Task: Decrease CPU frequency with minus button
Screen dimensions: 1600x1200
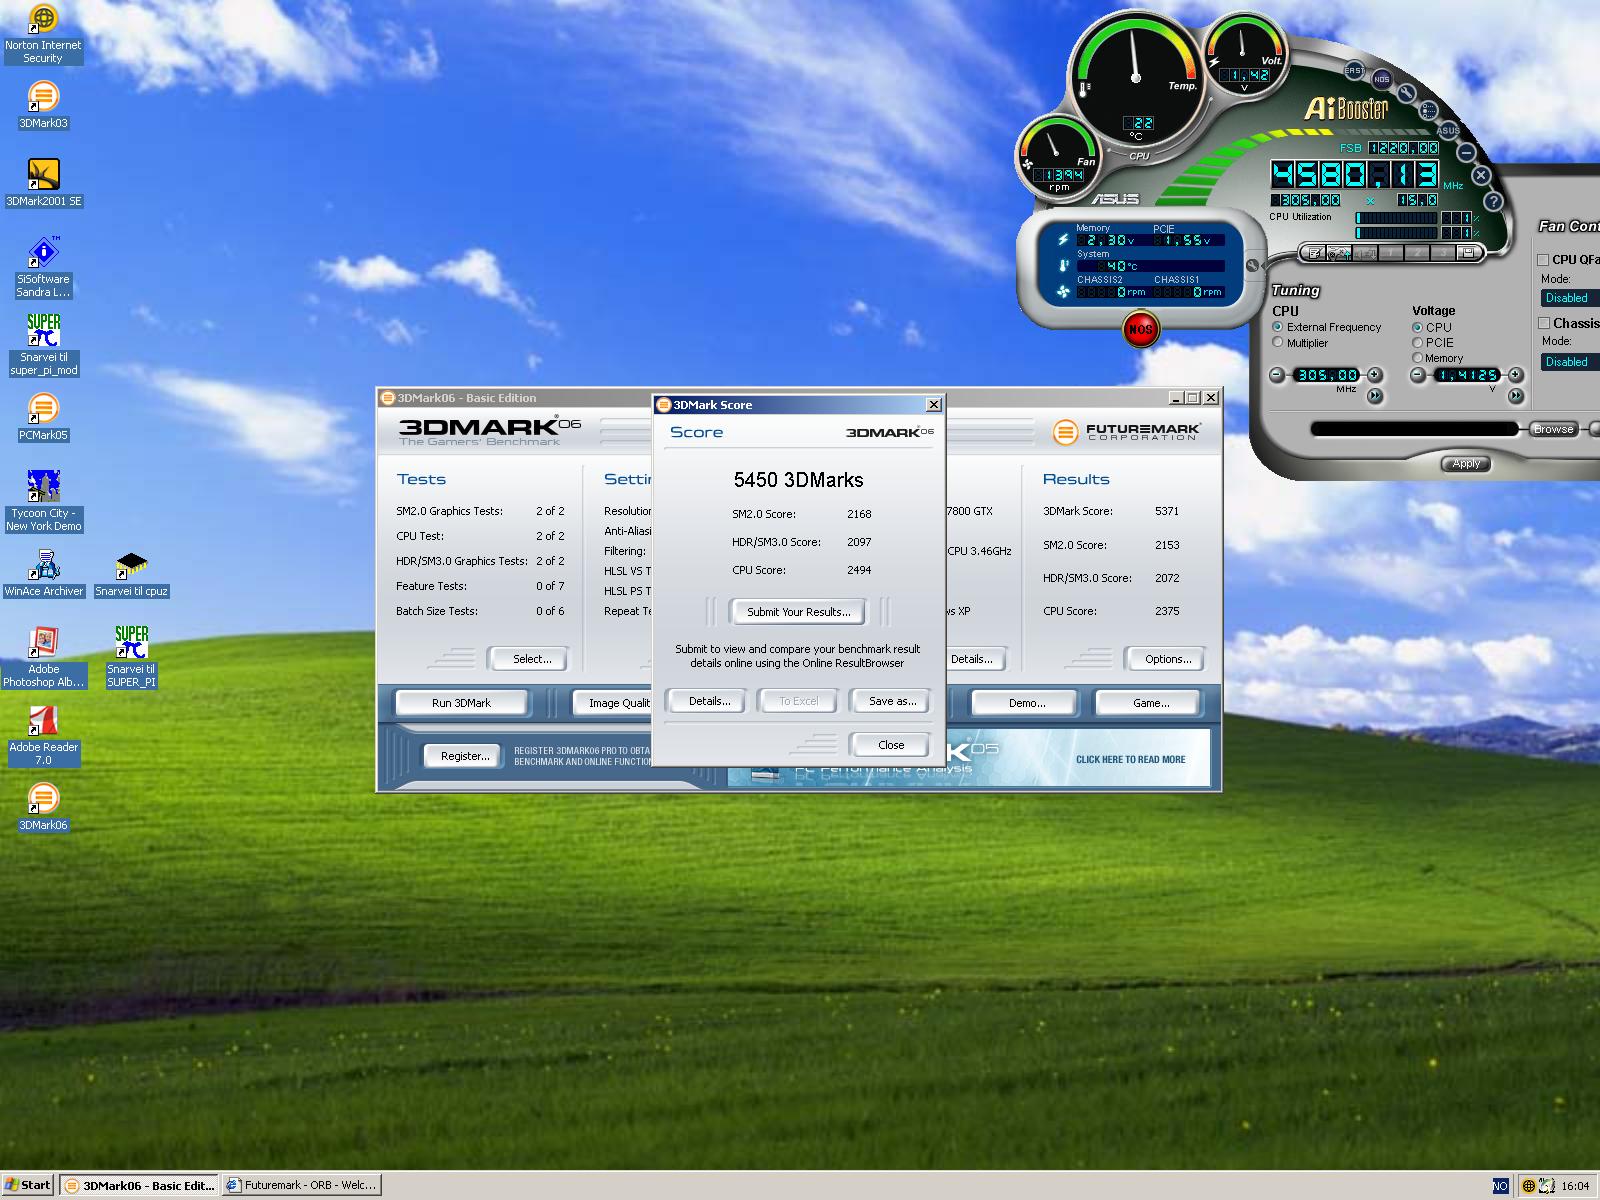Action: 1278,375
